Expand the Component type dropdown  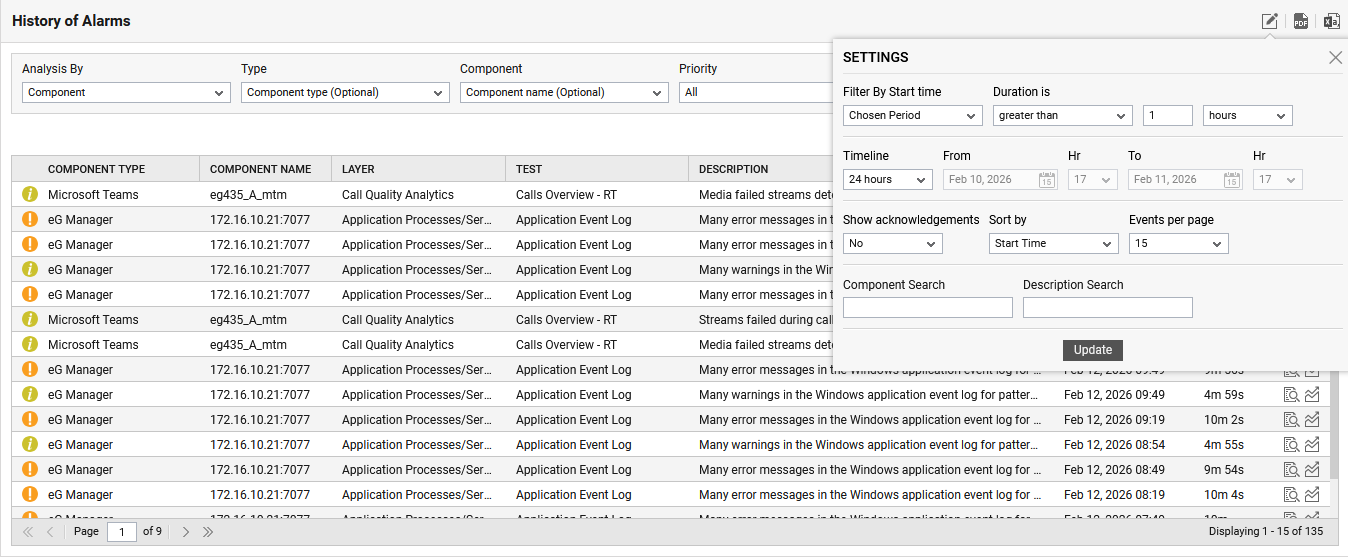[x=345, y=93]
